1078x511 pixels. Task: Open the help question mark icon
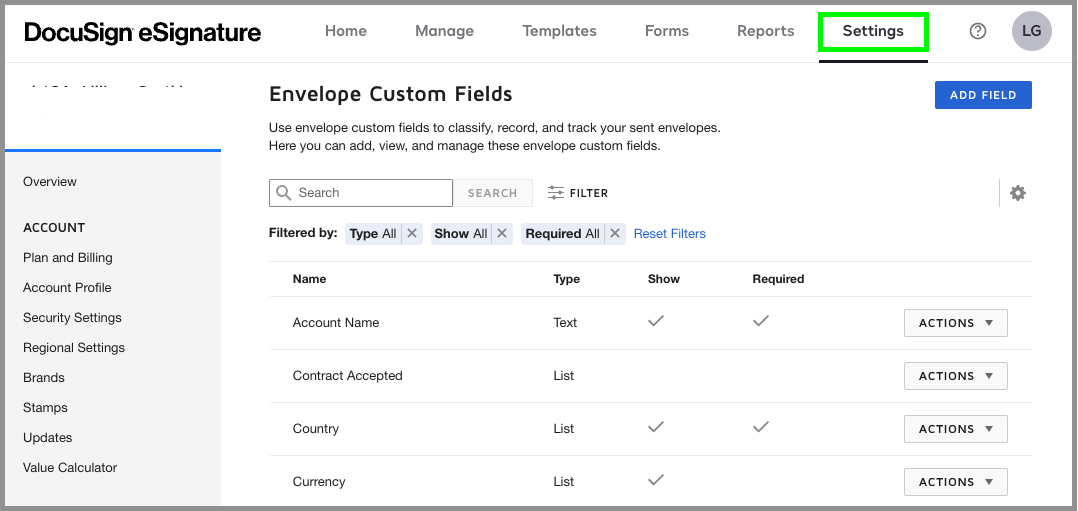pos(978,31)
